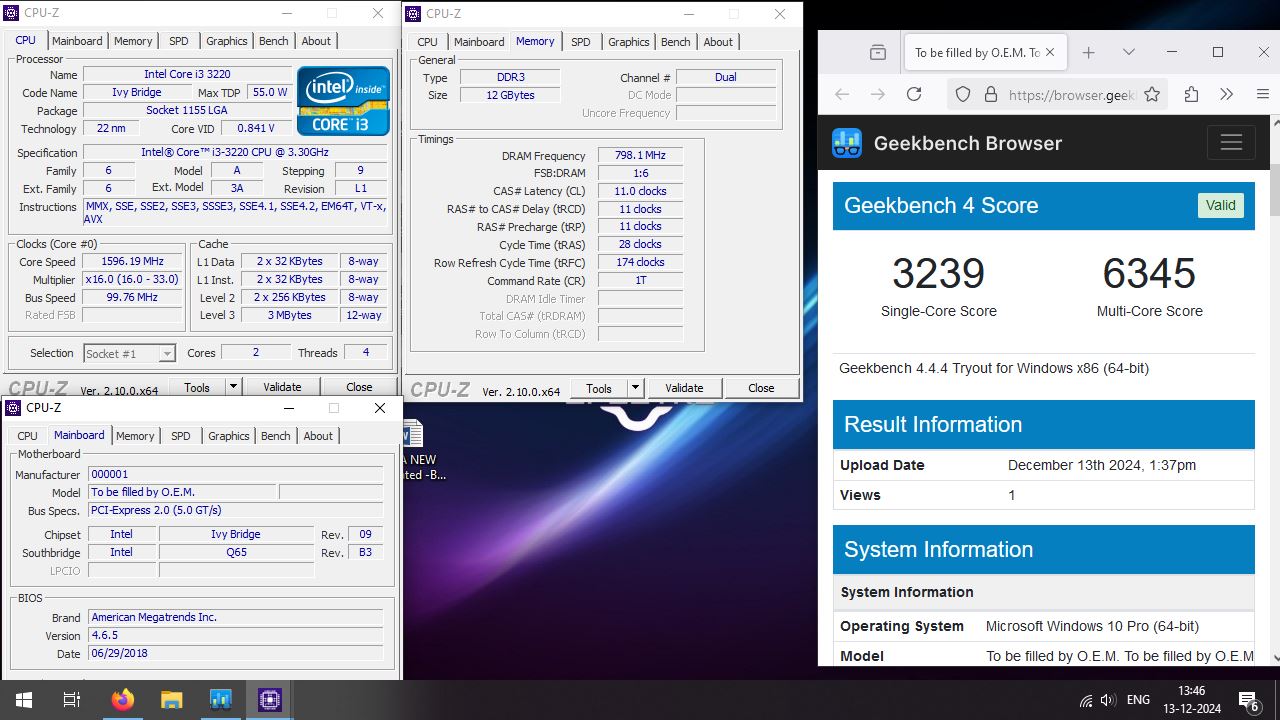Click the ENG language indicator
The image size is (1280, 720).
tap(1138, 700)
